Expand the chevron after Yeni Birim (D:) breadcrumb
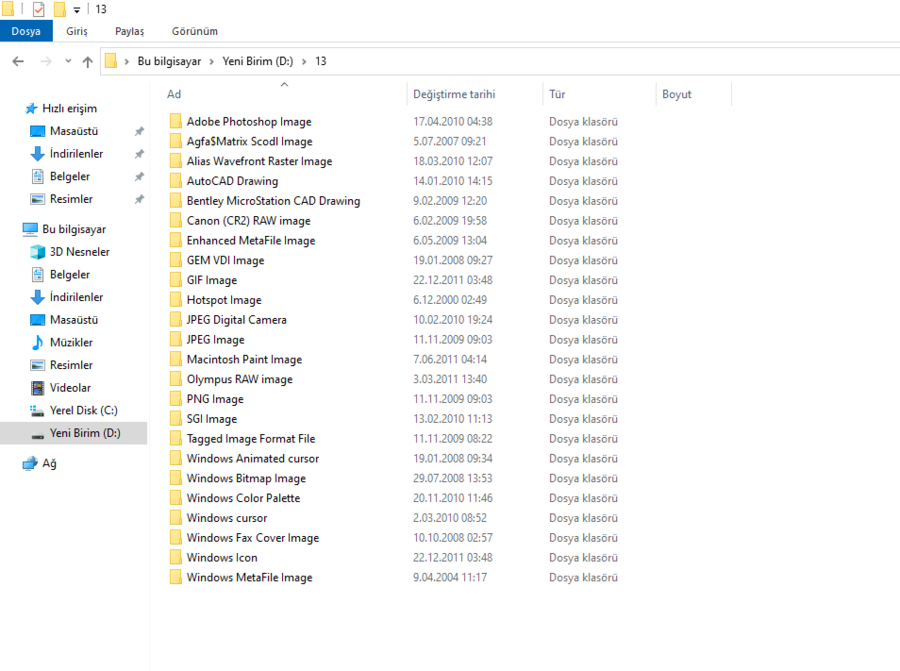The width and height of the screenshot is (900, 671). coord(304,61)
